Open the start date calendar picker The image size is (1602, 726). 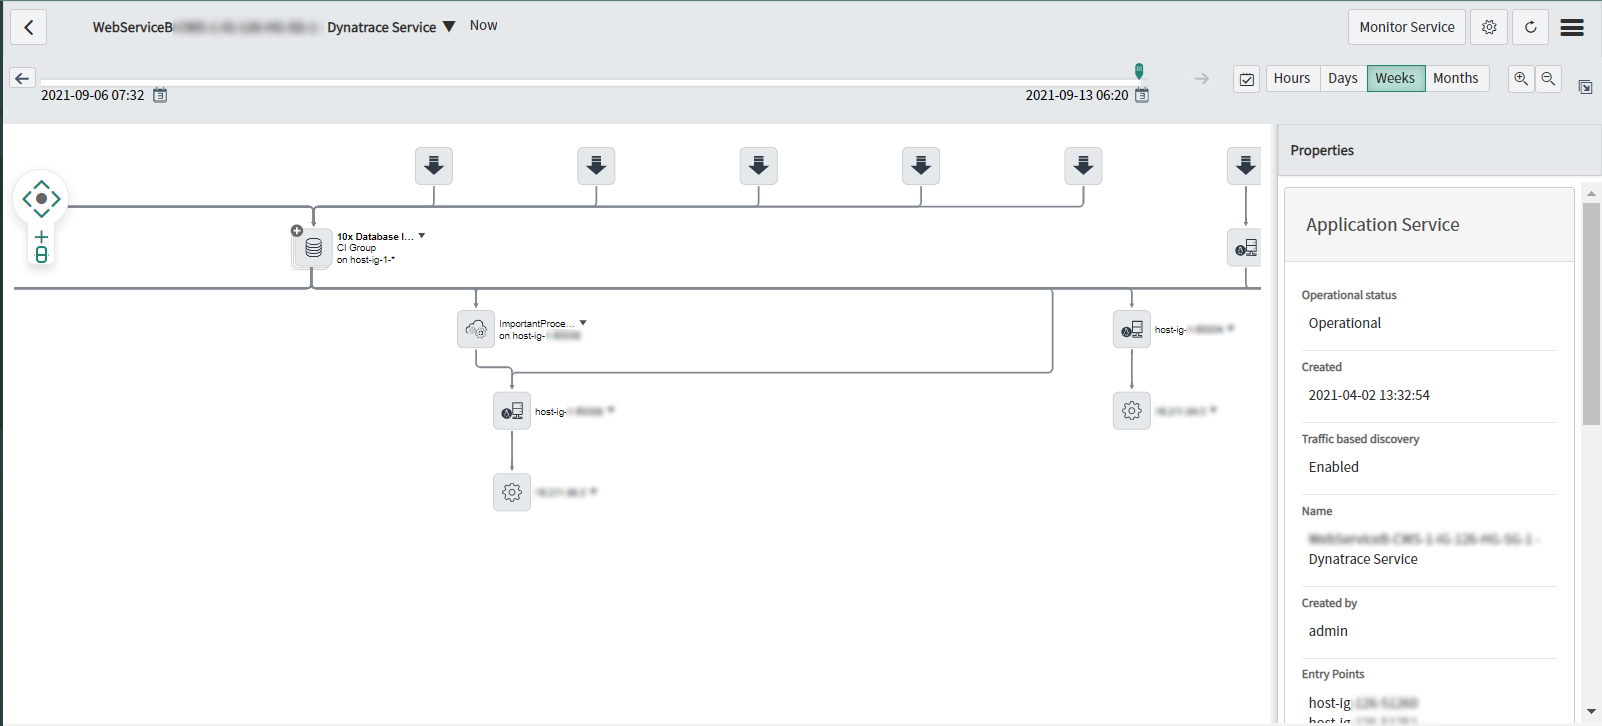(160, 95)
